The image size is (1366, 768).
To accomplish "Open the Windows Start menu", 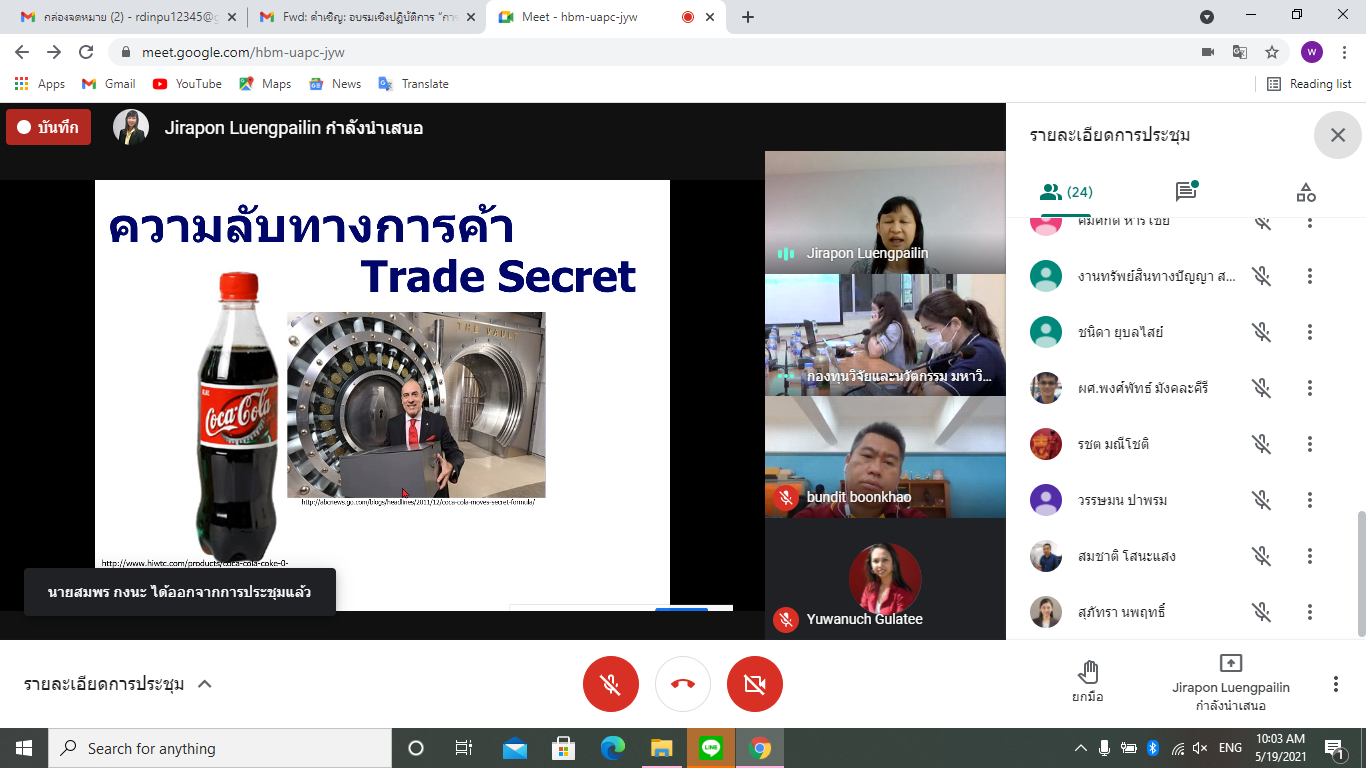I will coord(24,748).
